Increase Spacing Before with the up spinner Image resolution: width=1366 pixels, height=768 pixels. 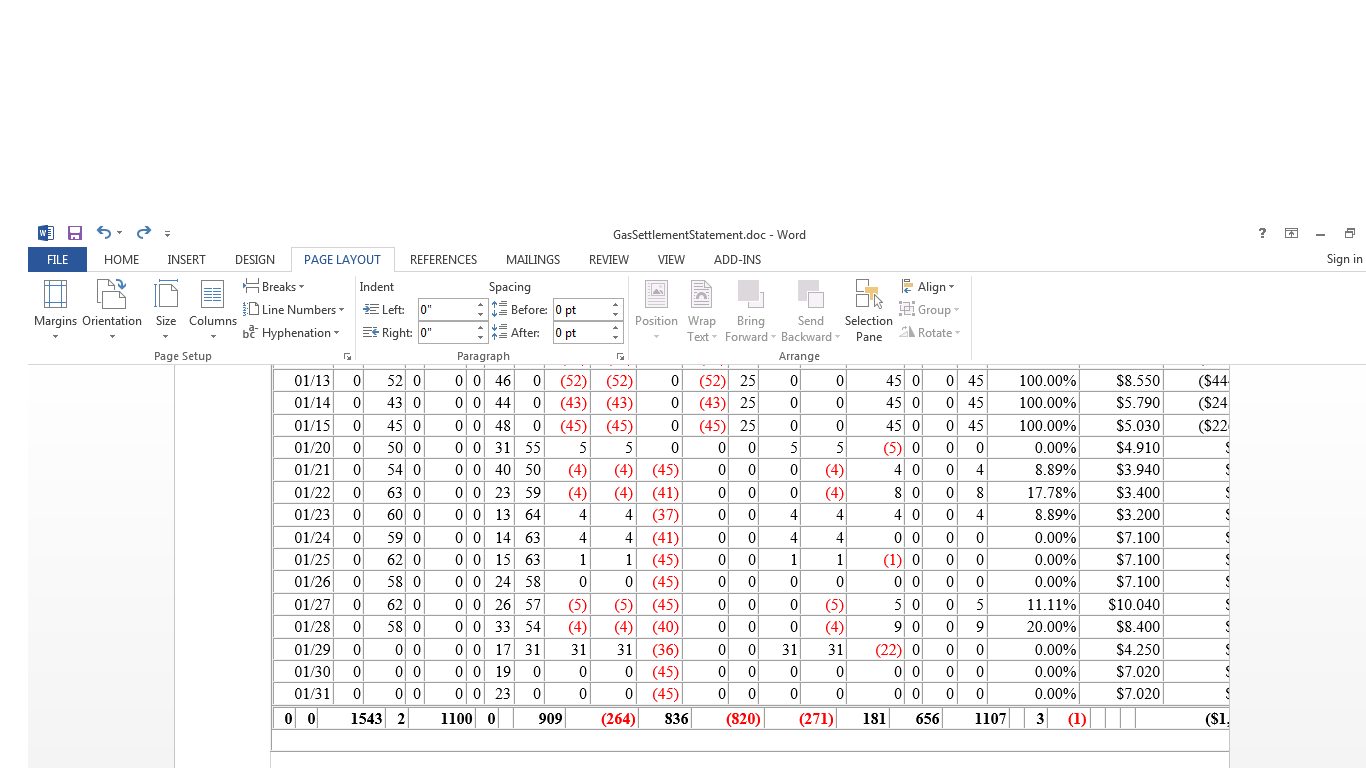tap(616, 305)
